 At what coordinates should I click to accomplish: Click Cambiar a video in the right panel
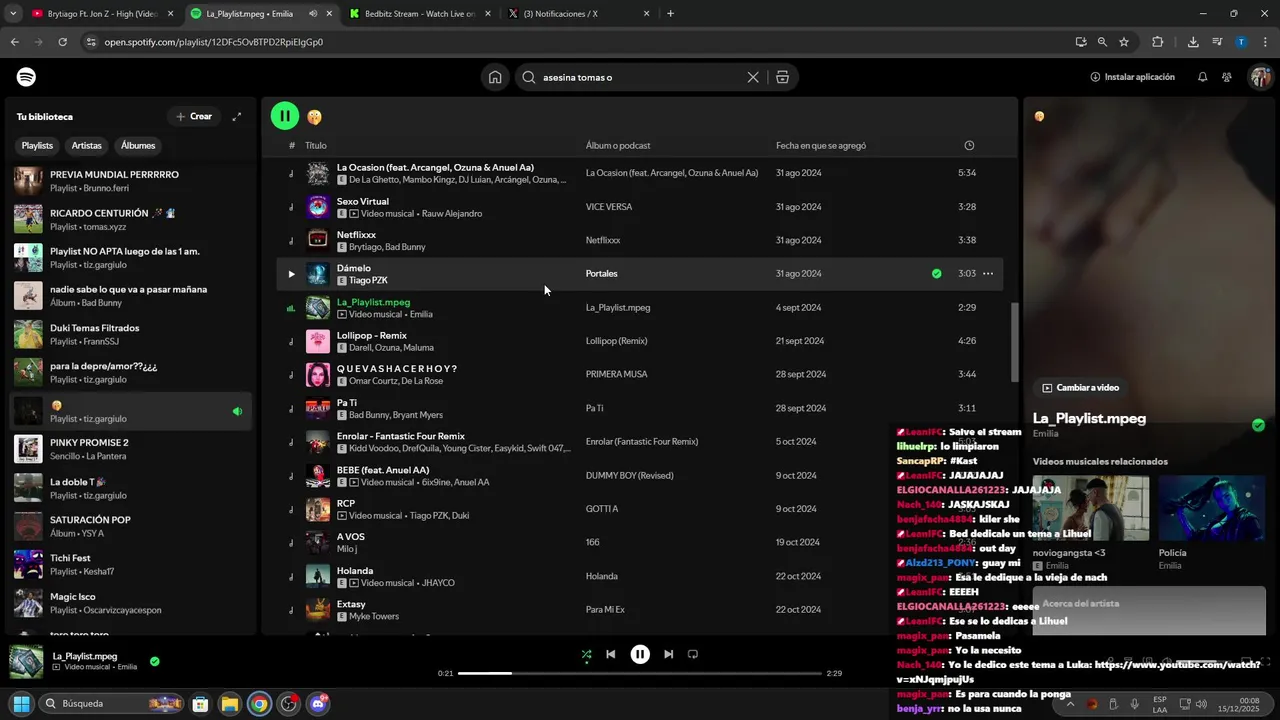pyautogui.click(x=1080, y=387)
